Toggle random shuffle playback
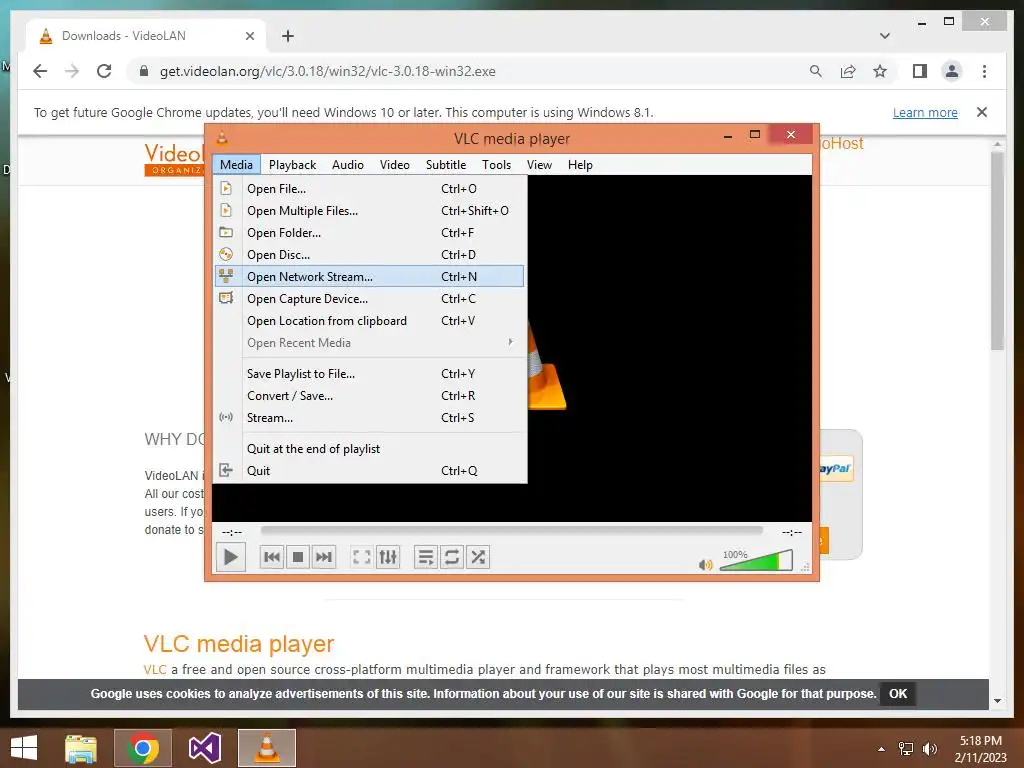This screenshot has height=768, width=1024. pyautogui.click(x=478, y=557)
